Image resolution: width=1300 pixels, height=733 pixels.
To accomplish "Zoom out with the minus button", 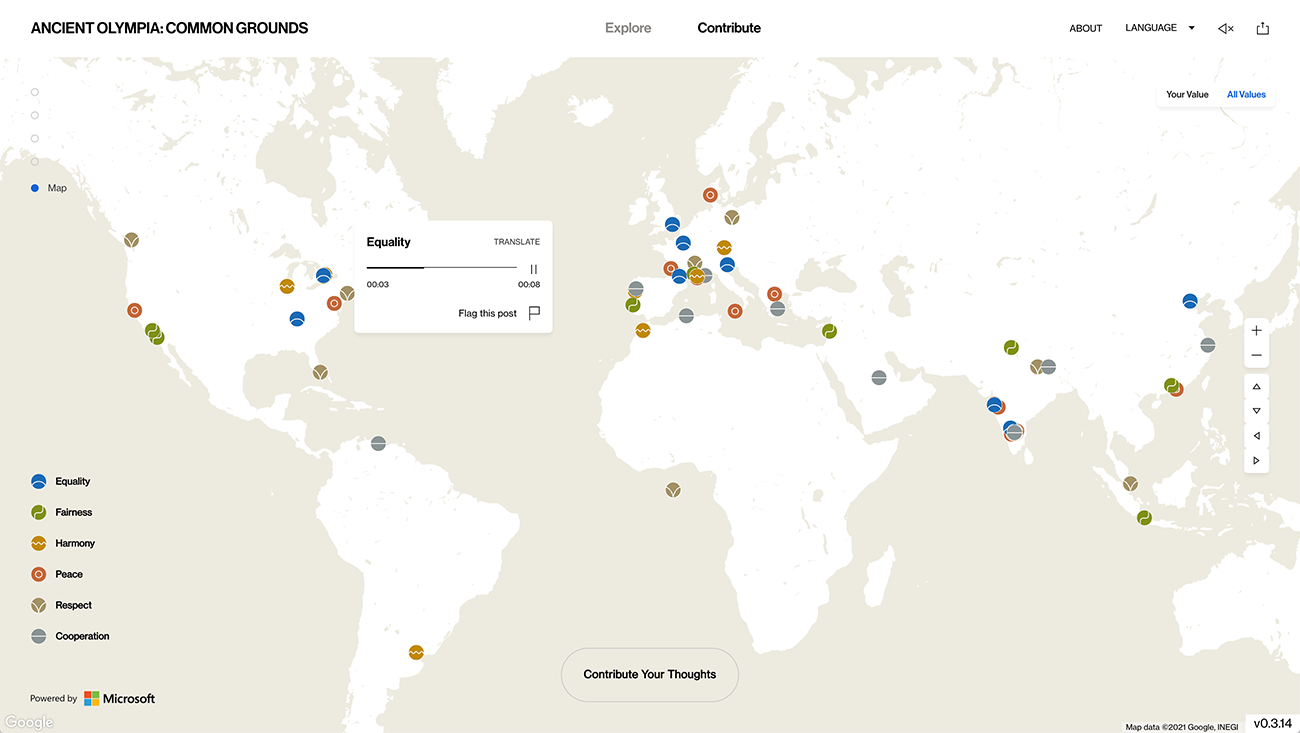I will point(1256,356).
